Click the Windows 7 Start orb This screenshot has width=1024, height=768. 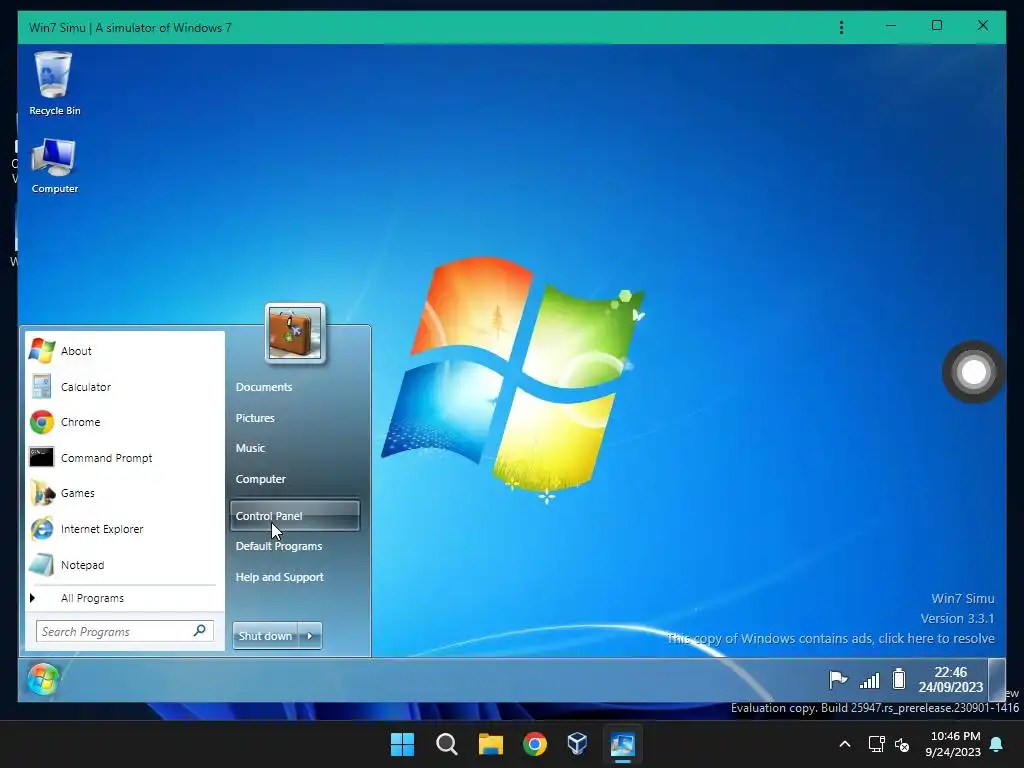pyautogui.click(x=44, y=679)
